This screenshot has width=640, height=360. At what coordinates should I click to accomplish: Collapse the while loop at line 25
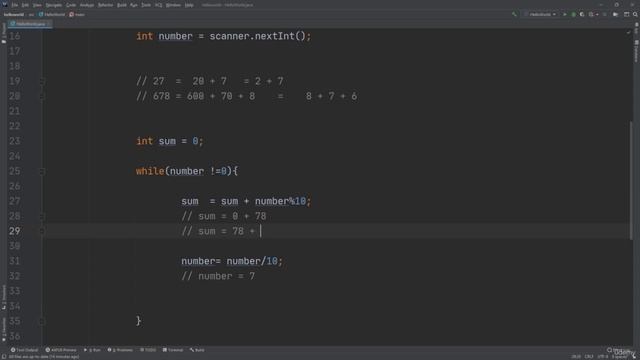pos(42,171)
